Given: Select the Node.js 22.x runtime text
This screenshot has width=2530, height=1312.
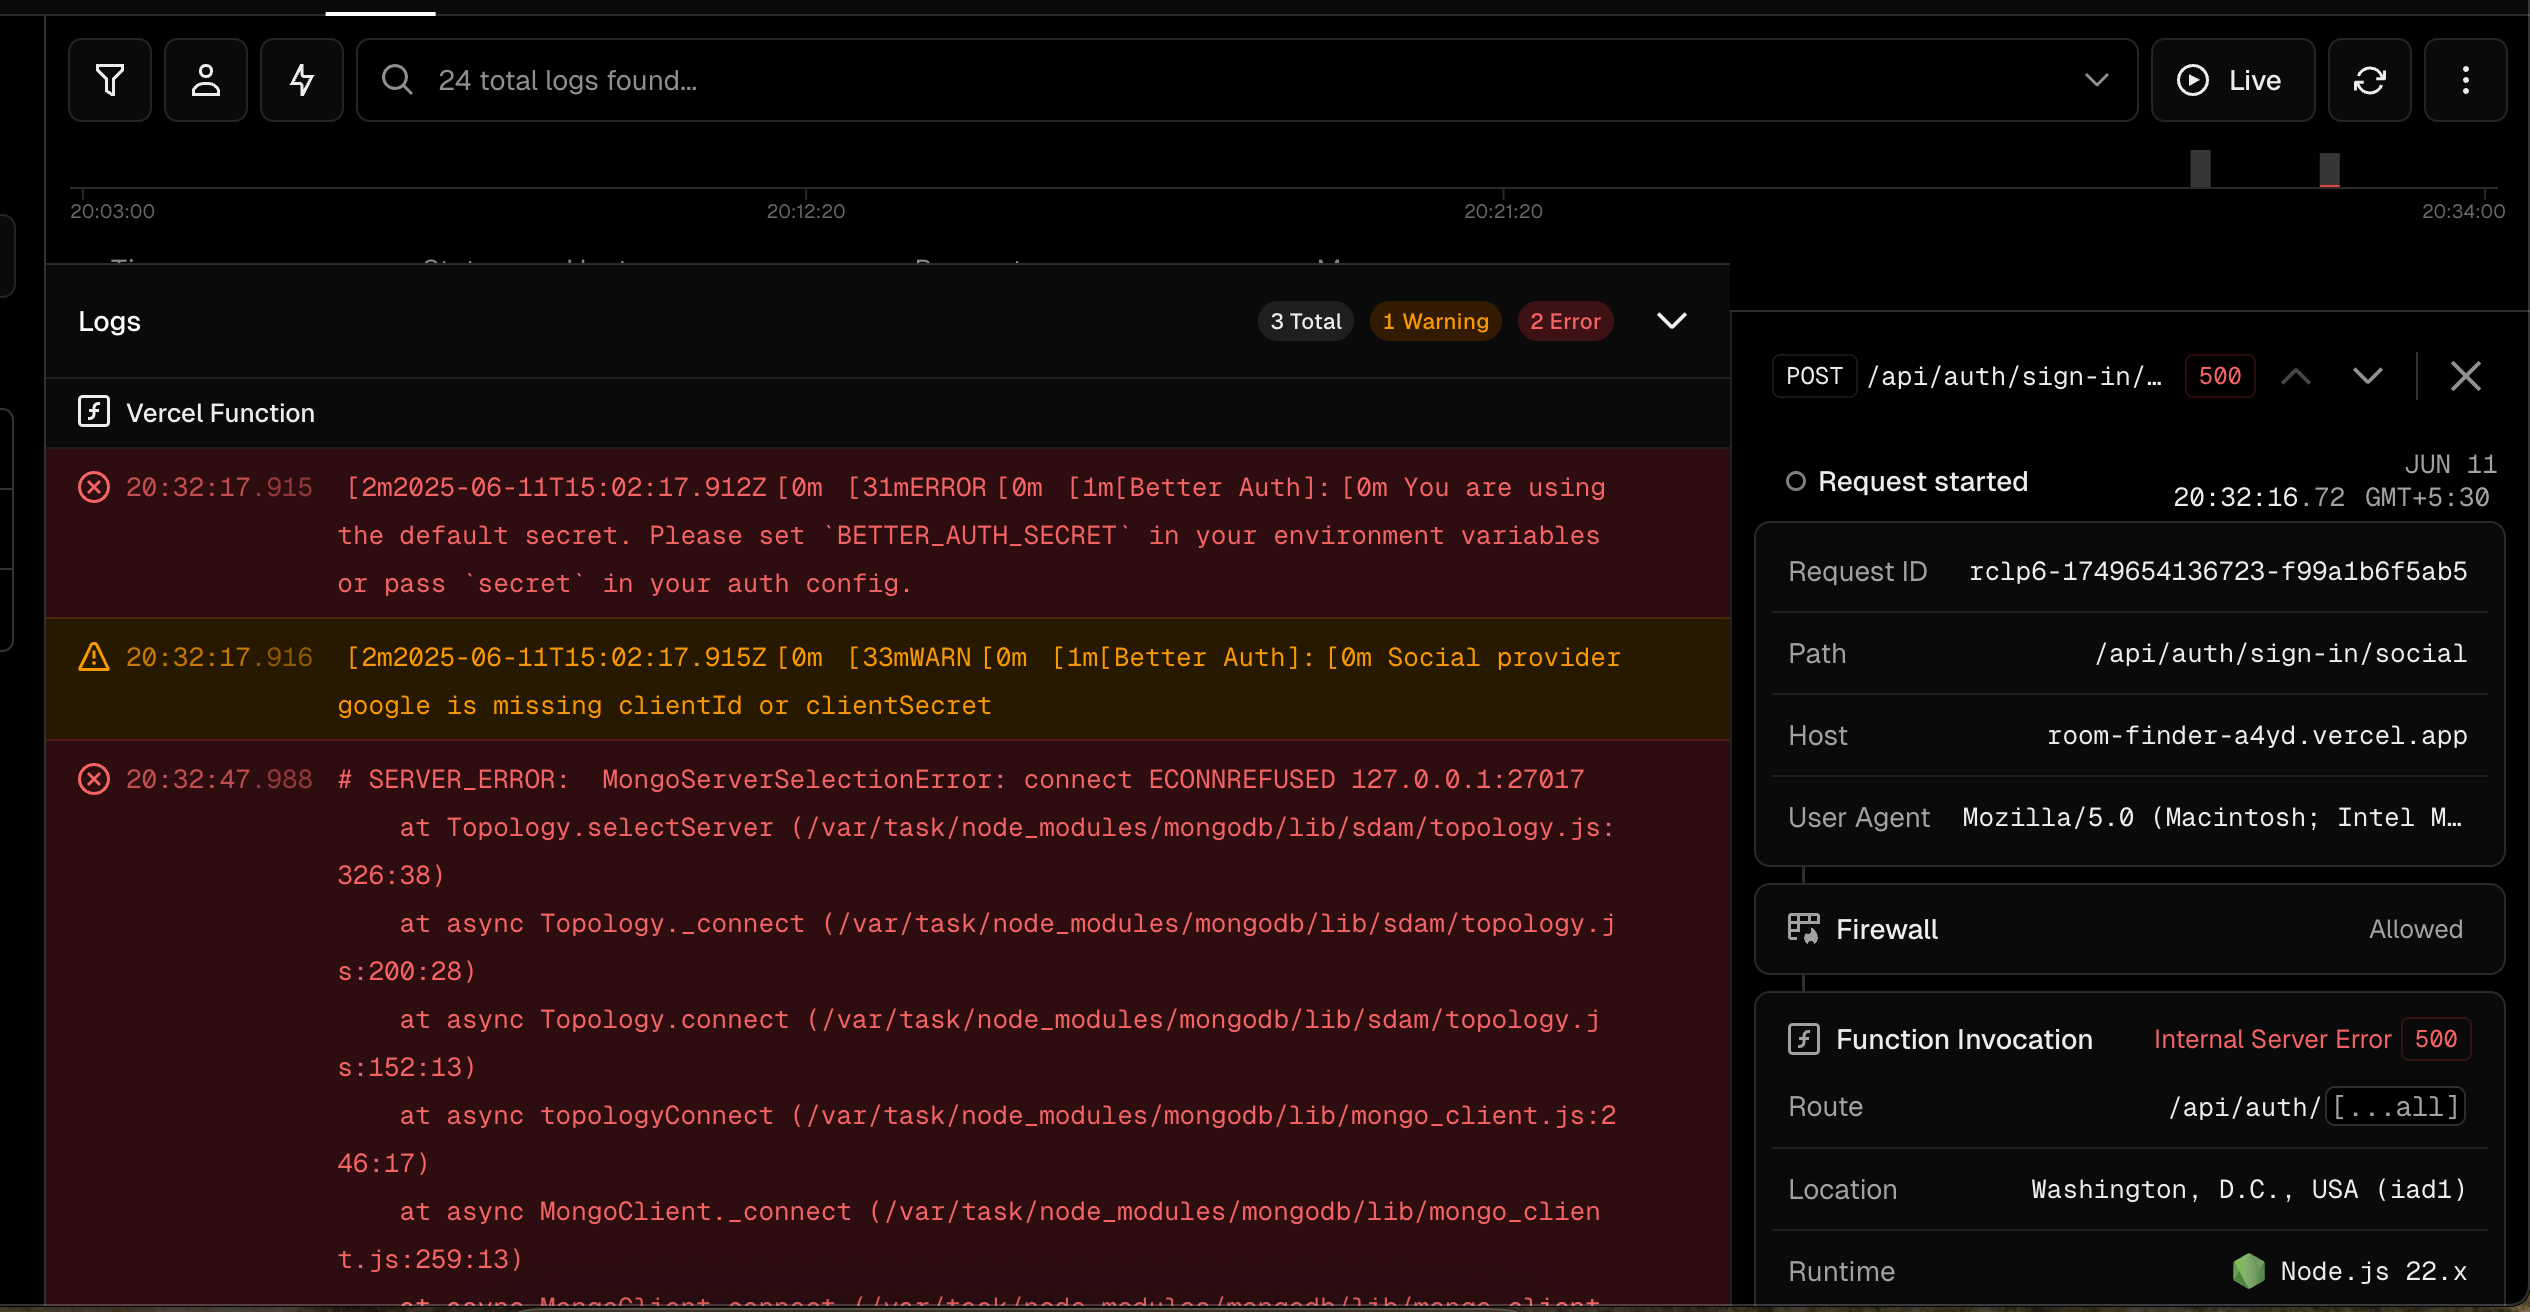Looking at the screenshot, I should 2373,1271.
